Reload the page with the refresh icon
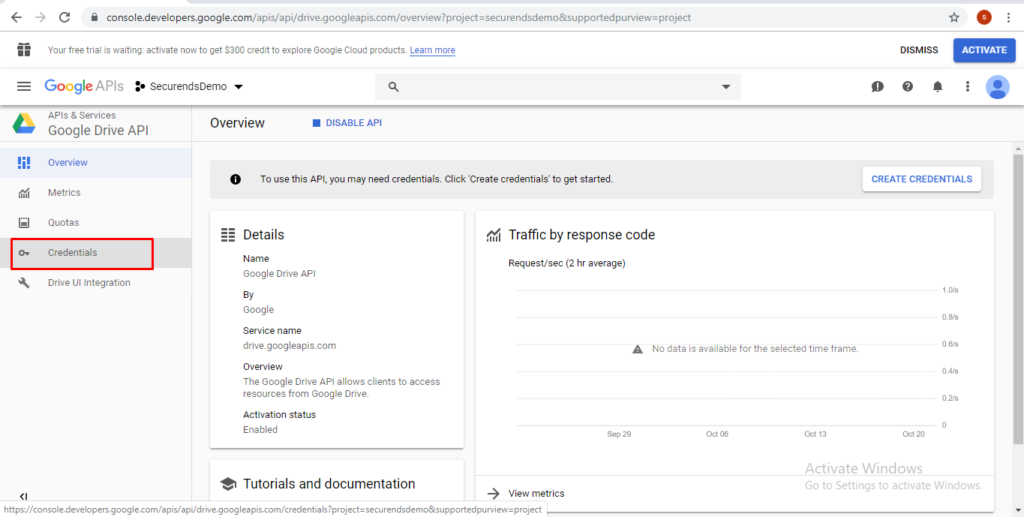Screen dimensions: 1024x517 [64, 18]
